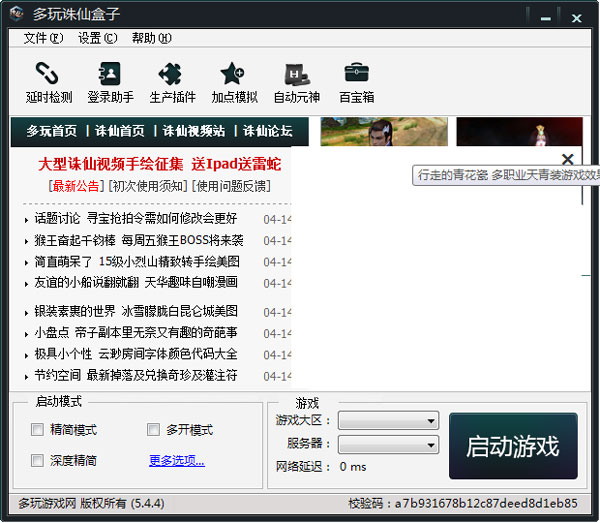Viewport: 600px width, 523px height.
Task: Open news 猴王奋起千钧棒 每周五猴王BOSS将来袭
Action: pyautogui.click(x=139, y=240)
